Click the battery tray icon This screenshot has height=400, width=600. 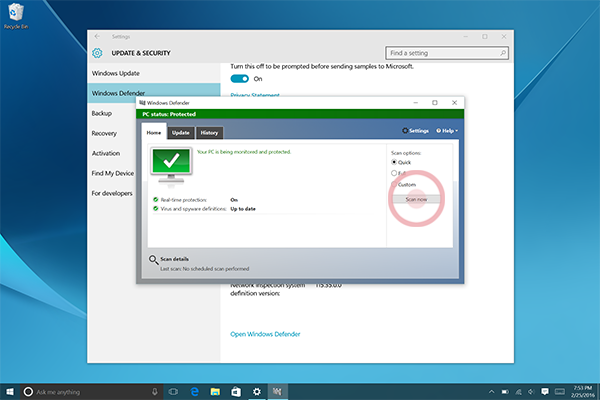(505, 392)
